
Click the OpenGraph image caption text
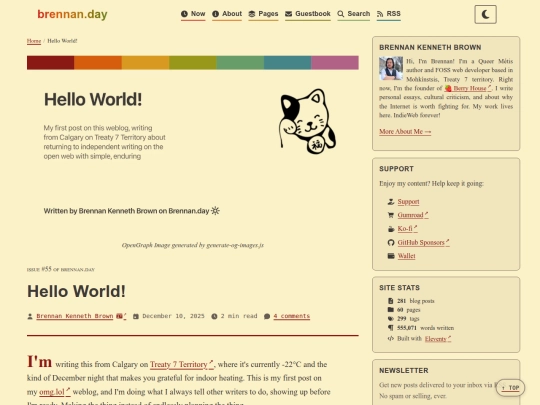coord(193,245)
